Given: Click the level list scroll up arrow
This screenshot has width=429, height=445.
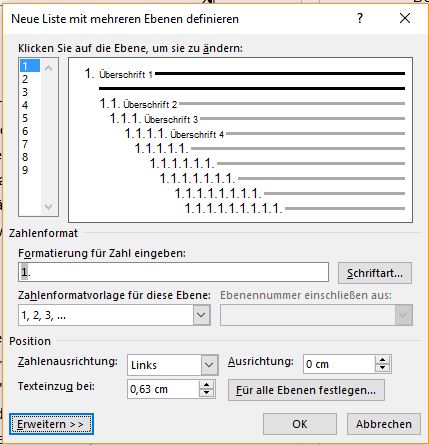Looking at the screenshot, I should [x=48, y=68].
